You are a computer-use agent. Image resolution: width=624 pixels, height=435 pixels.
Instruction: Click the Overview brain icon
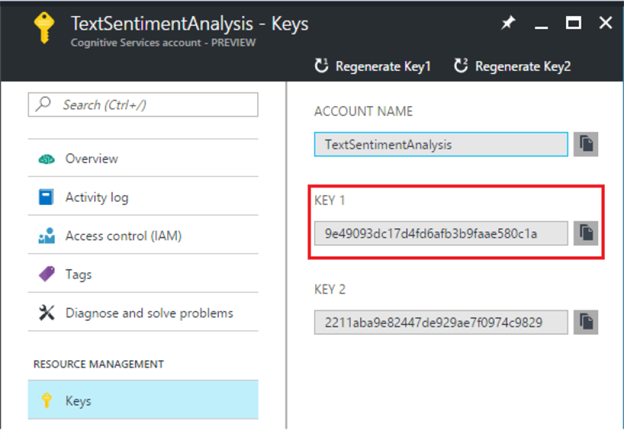click(47, 159)
